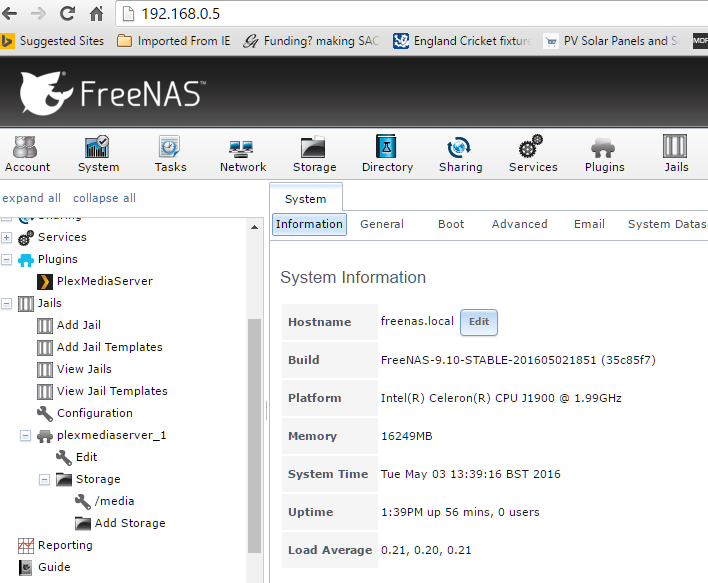The width and height of the screenshot is (708, 583).
Task: Switch to the General tab
Action: click(x=382, y=224)
